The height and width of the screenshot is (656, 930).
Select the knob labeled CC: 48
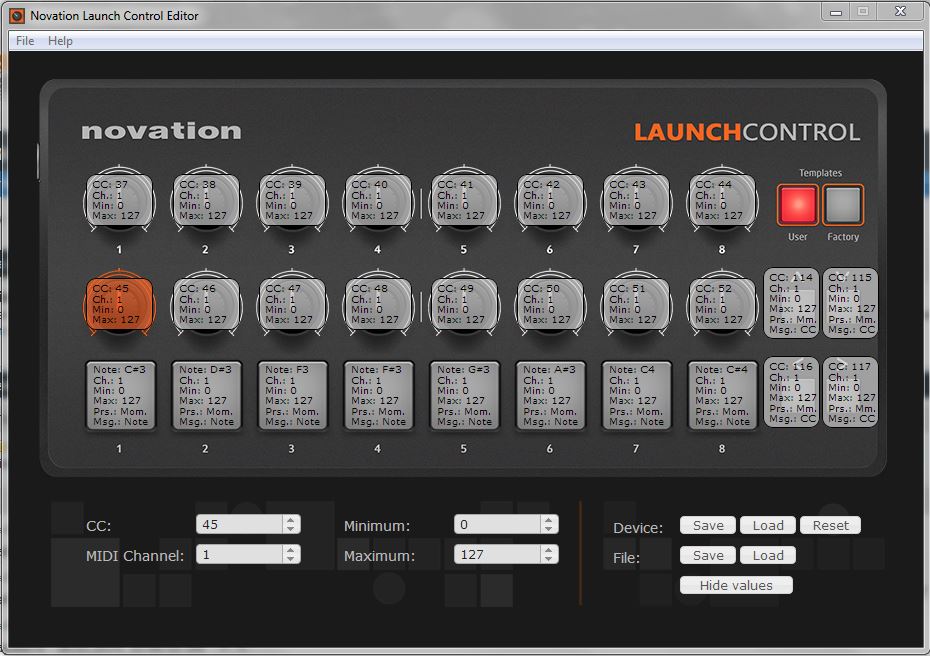[x=377, y=304]
